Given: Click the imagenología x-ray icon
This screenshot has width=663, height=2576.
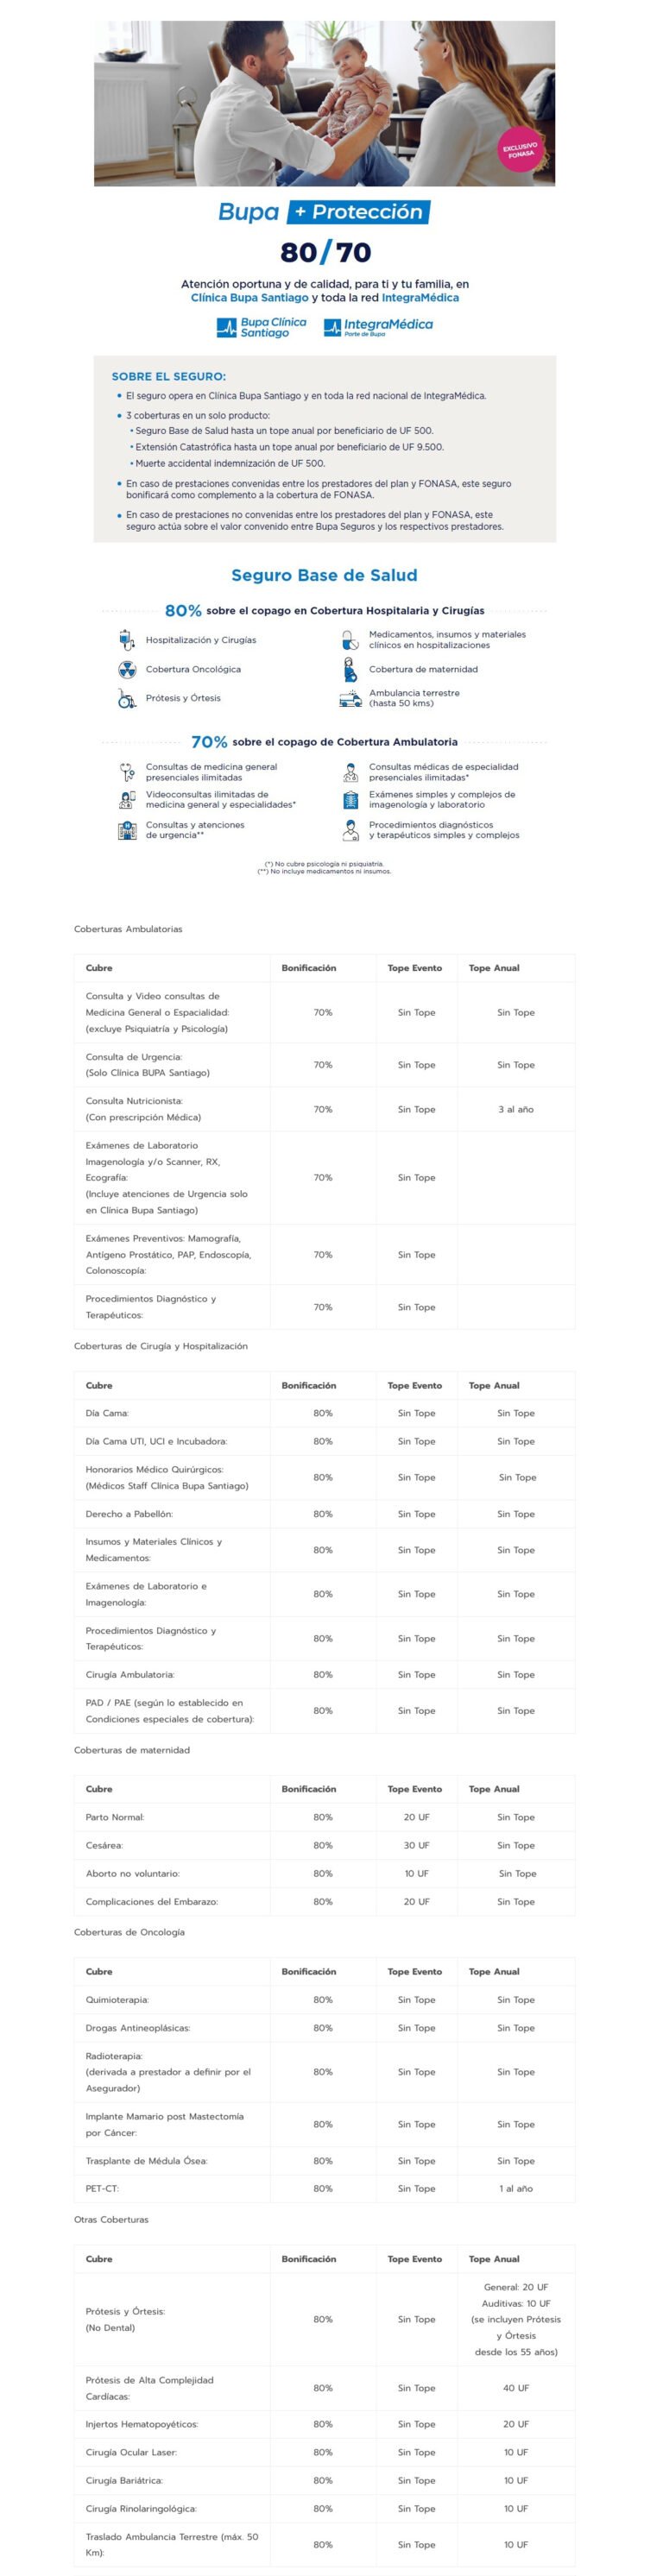Looking at the screenshot, I should coord(350,800).
